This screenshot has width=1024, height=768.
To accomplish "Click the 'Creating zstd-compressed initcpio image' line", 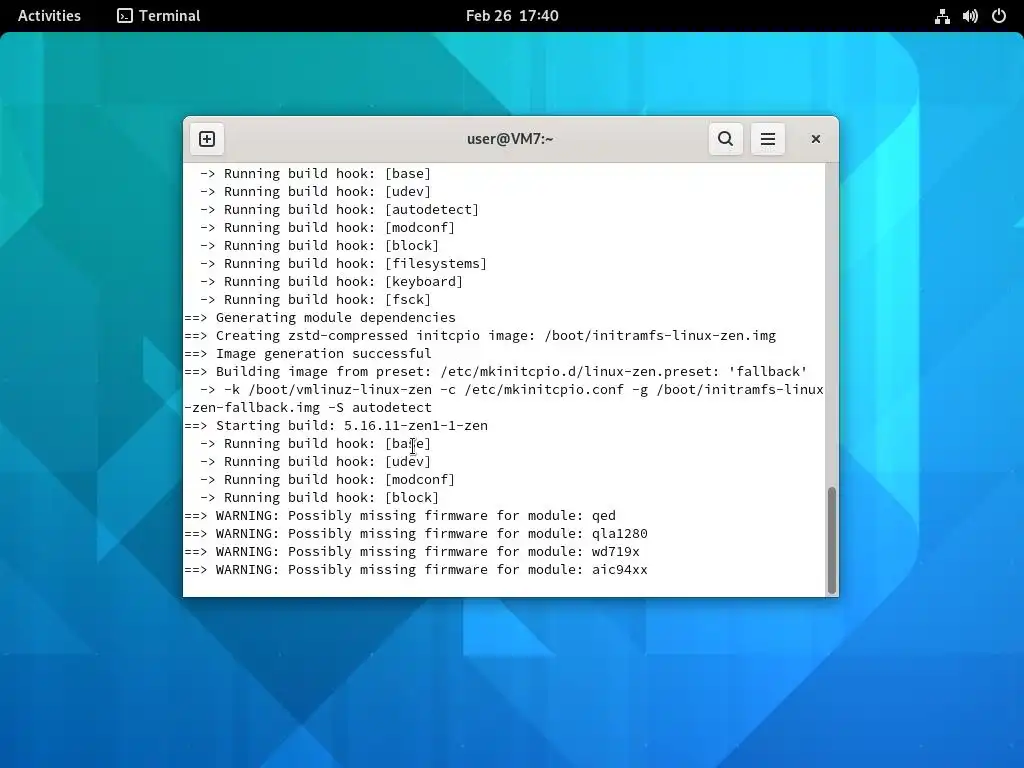I will click(x=480, y=336).
